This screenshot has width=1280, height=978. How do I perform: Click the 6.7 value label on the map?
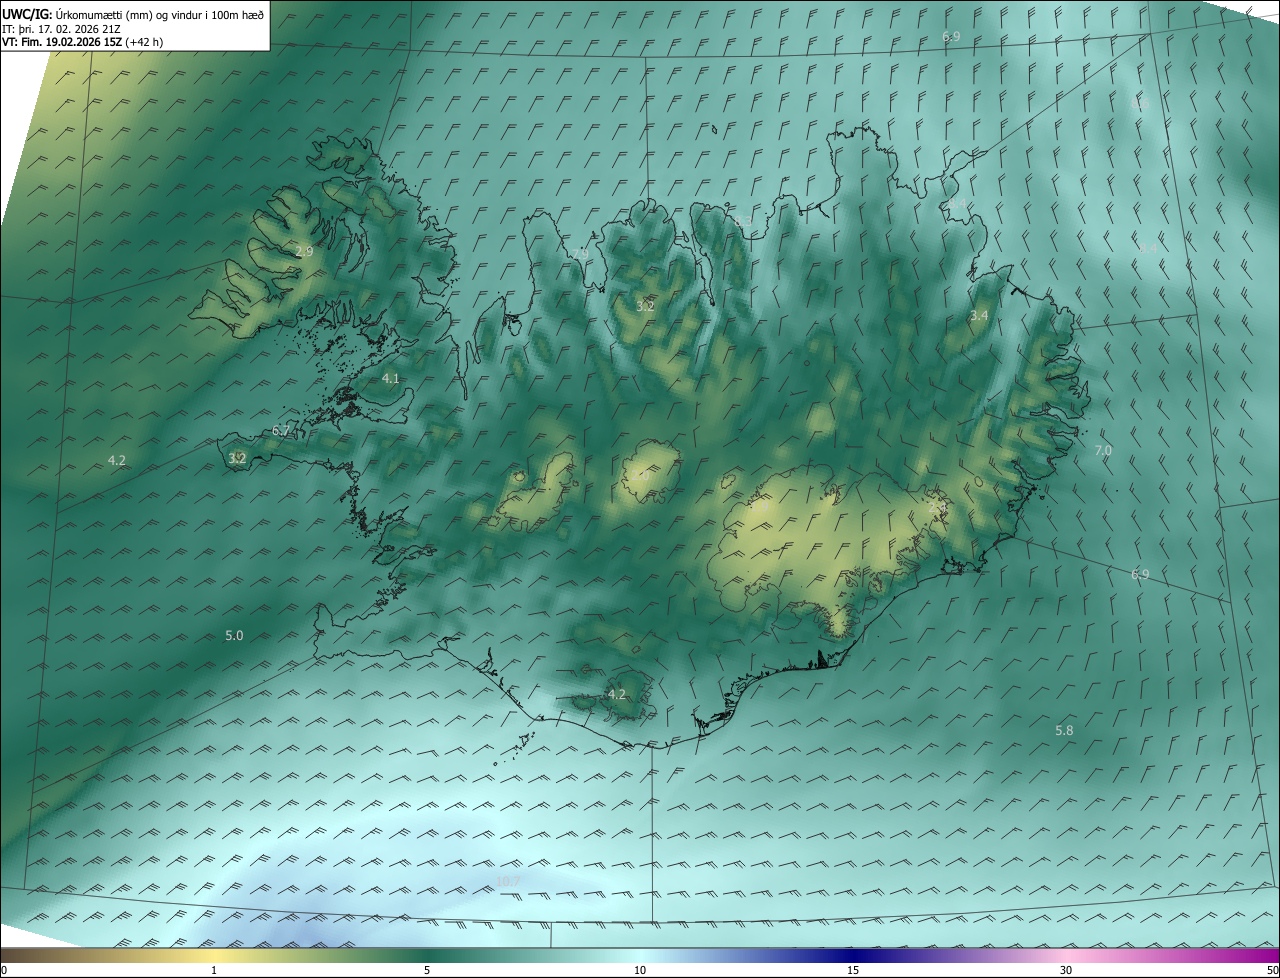tap(281, 431)
